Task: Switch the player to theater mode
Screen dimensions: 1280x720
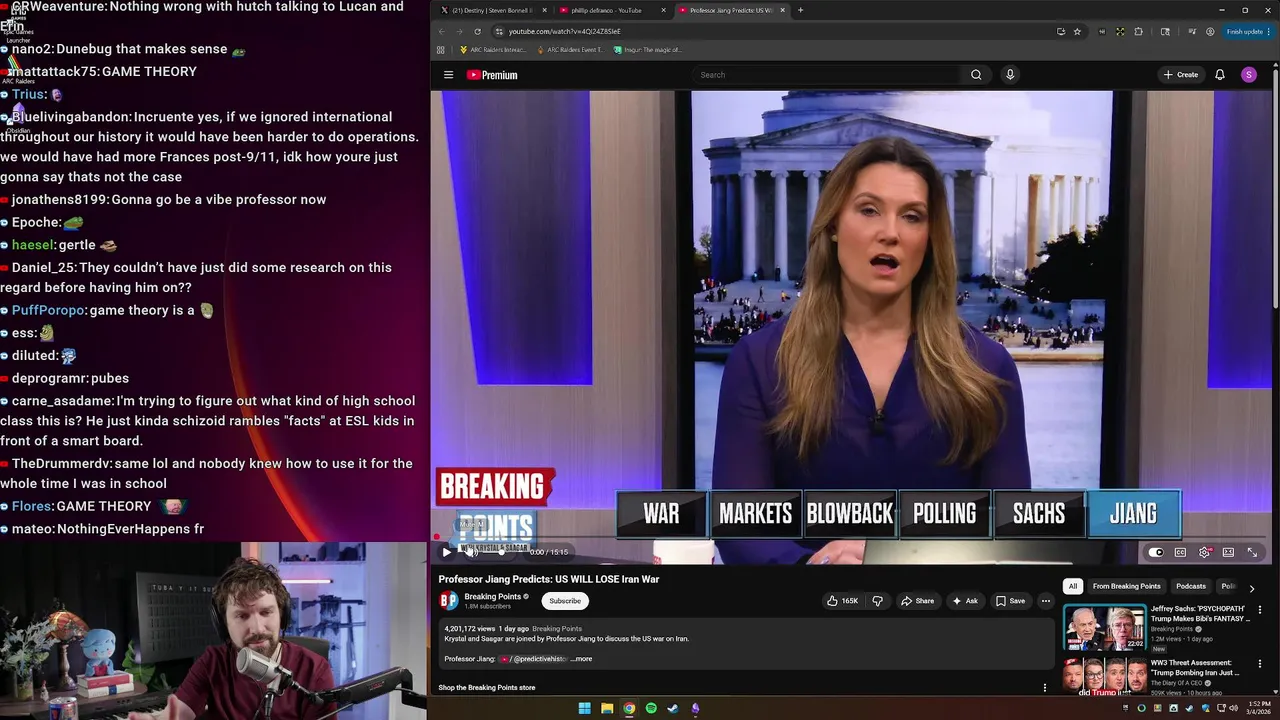Action: [1228, 552]
